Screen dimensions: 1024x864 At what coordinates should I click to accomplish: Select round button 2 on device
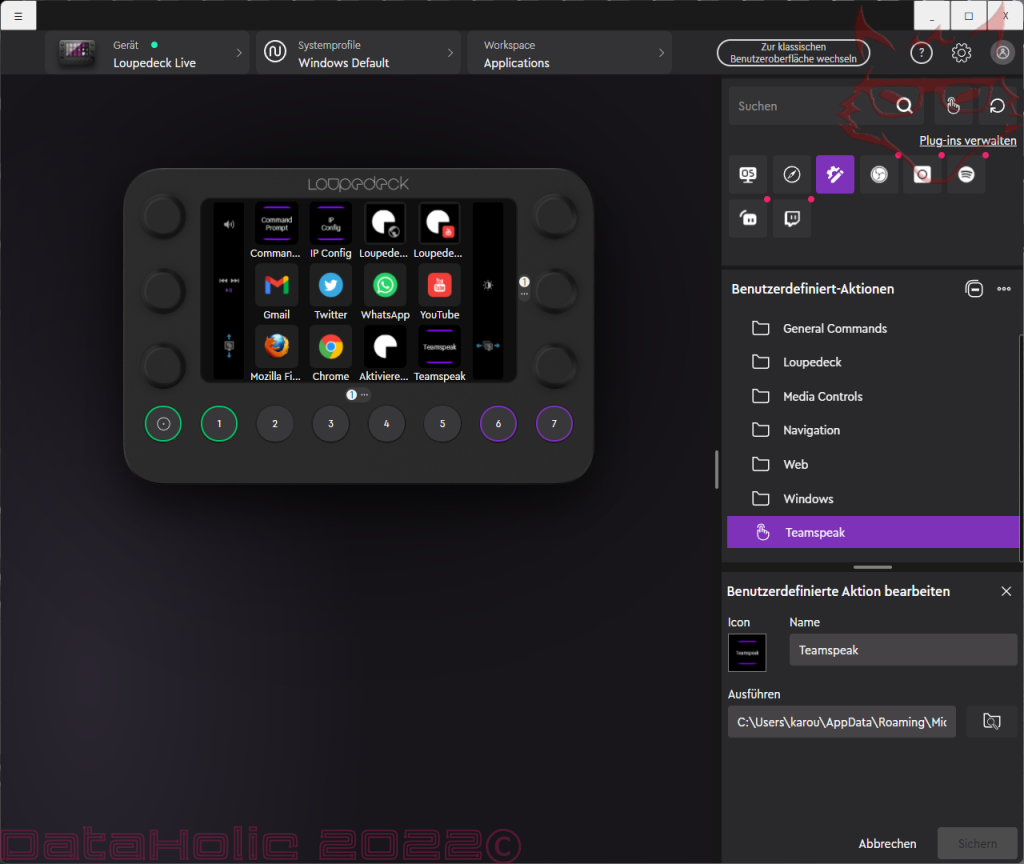275,424
